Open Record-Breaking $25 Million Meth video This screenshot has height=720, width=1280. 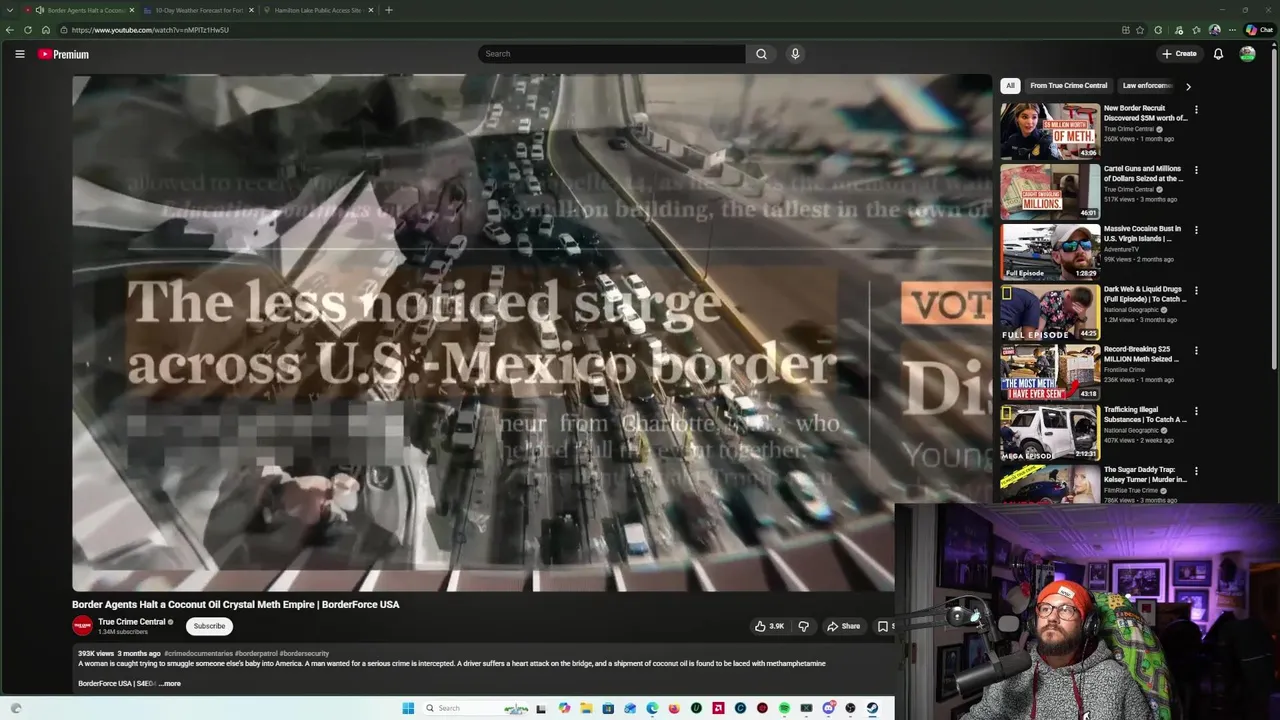1050,372
